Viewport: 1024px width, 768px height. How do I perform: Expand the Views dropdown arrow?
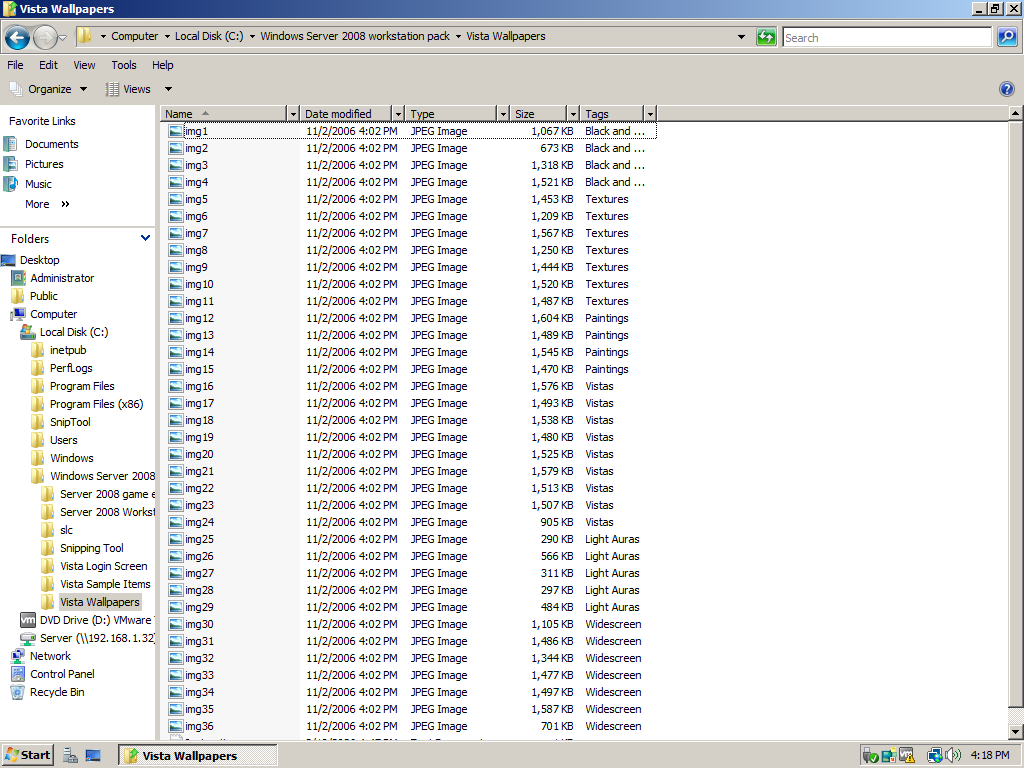point(168,89)
